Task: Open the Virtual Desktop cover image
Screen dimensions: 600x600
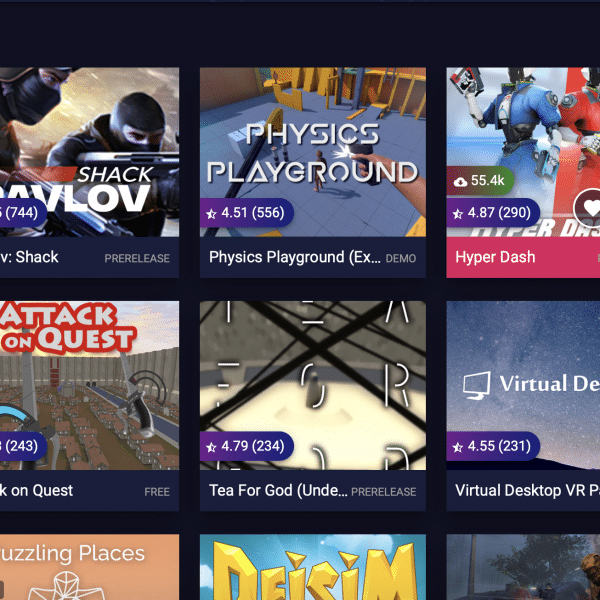Action: coord(523,385)
